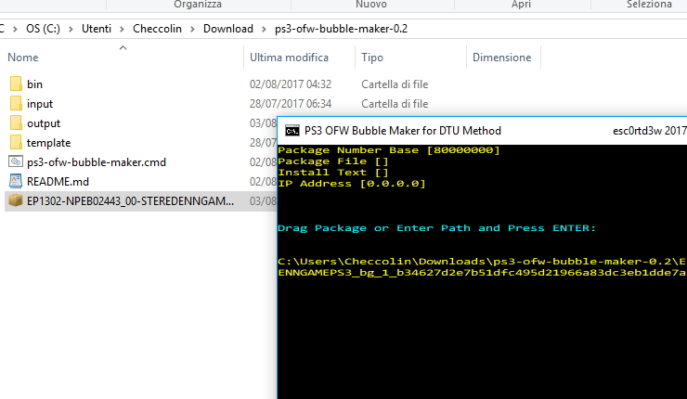Sort by Tipo column header
The height and width of the screenshot is (399, 687).
pos(372,57)
